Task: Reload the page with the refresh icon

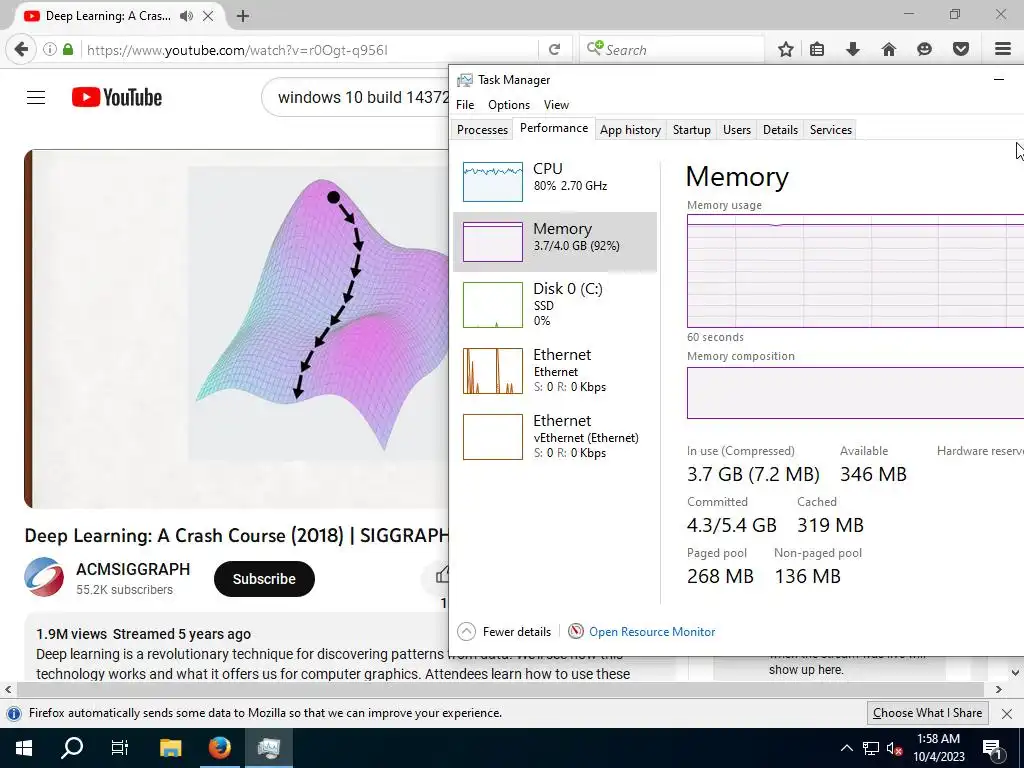Action: (x=554, y=50)
